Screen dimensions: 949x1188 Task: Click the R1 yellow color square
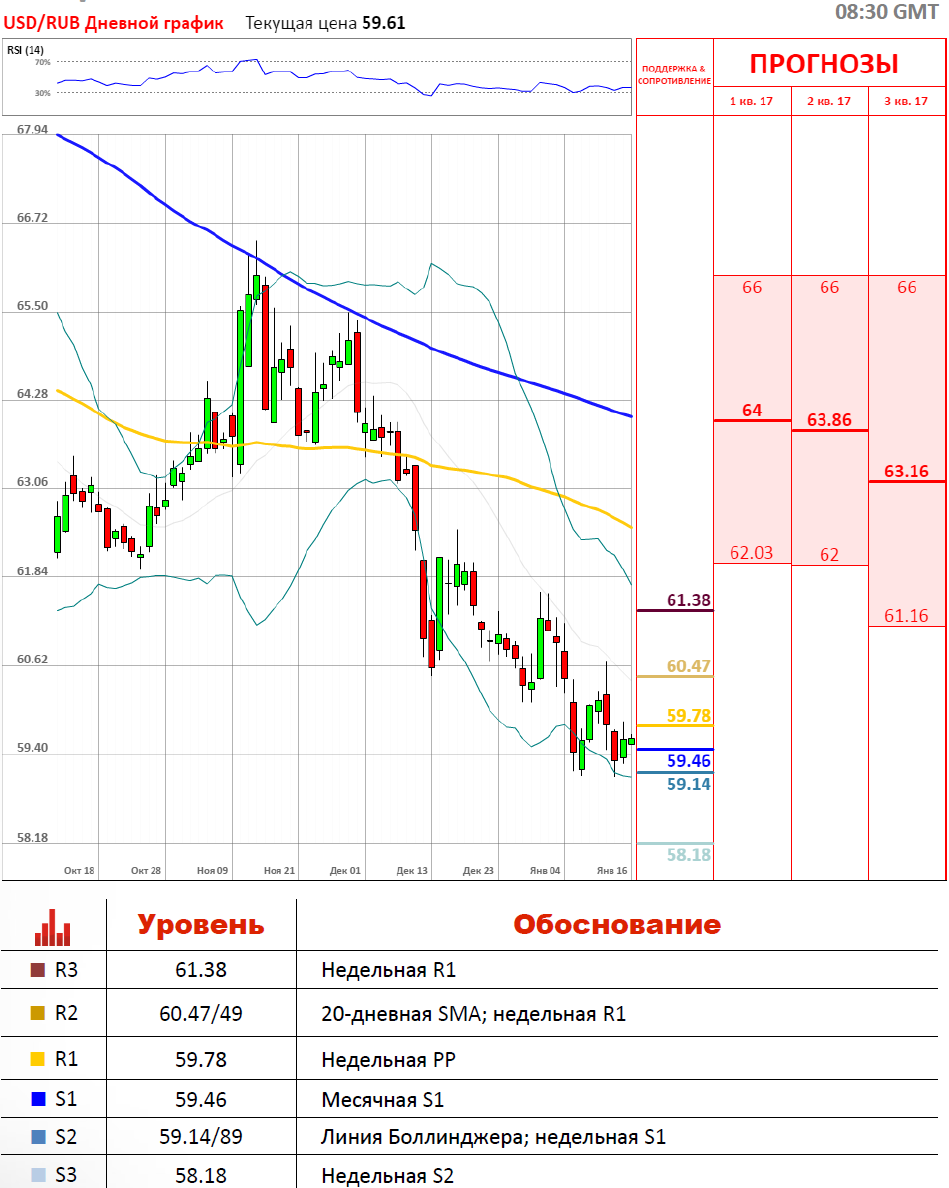coord(38,1057)
